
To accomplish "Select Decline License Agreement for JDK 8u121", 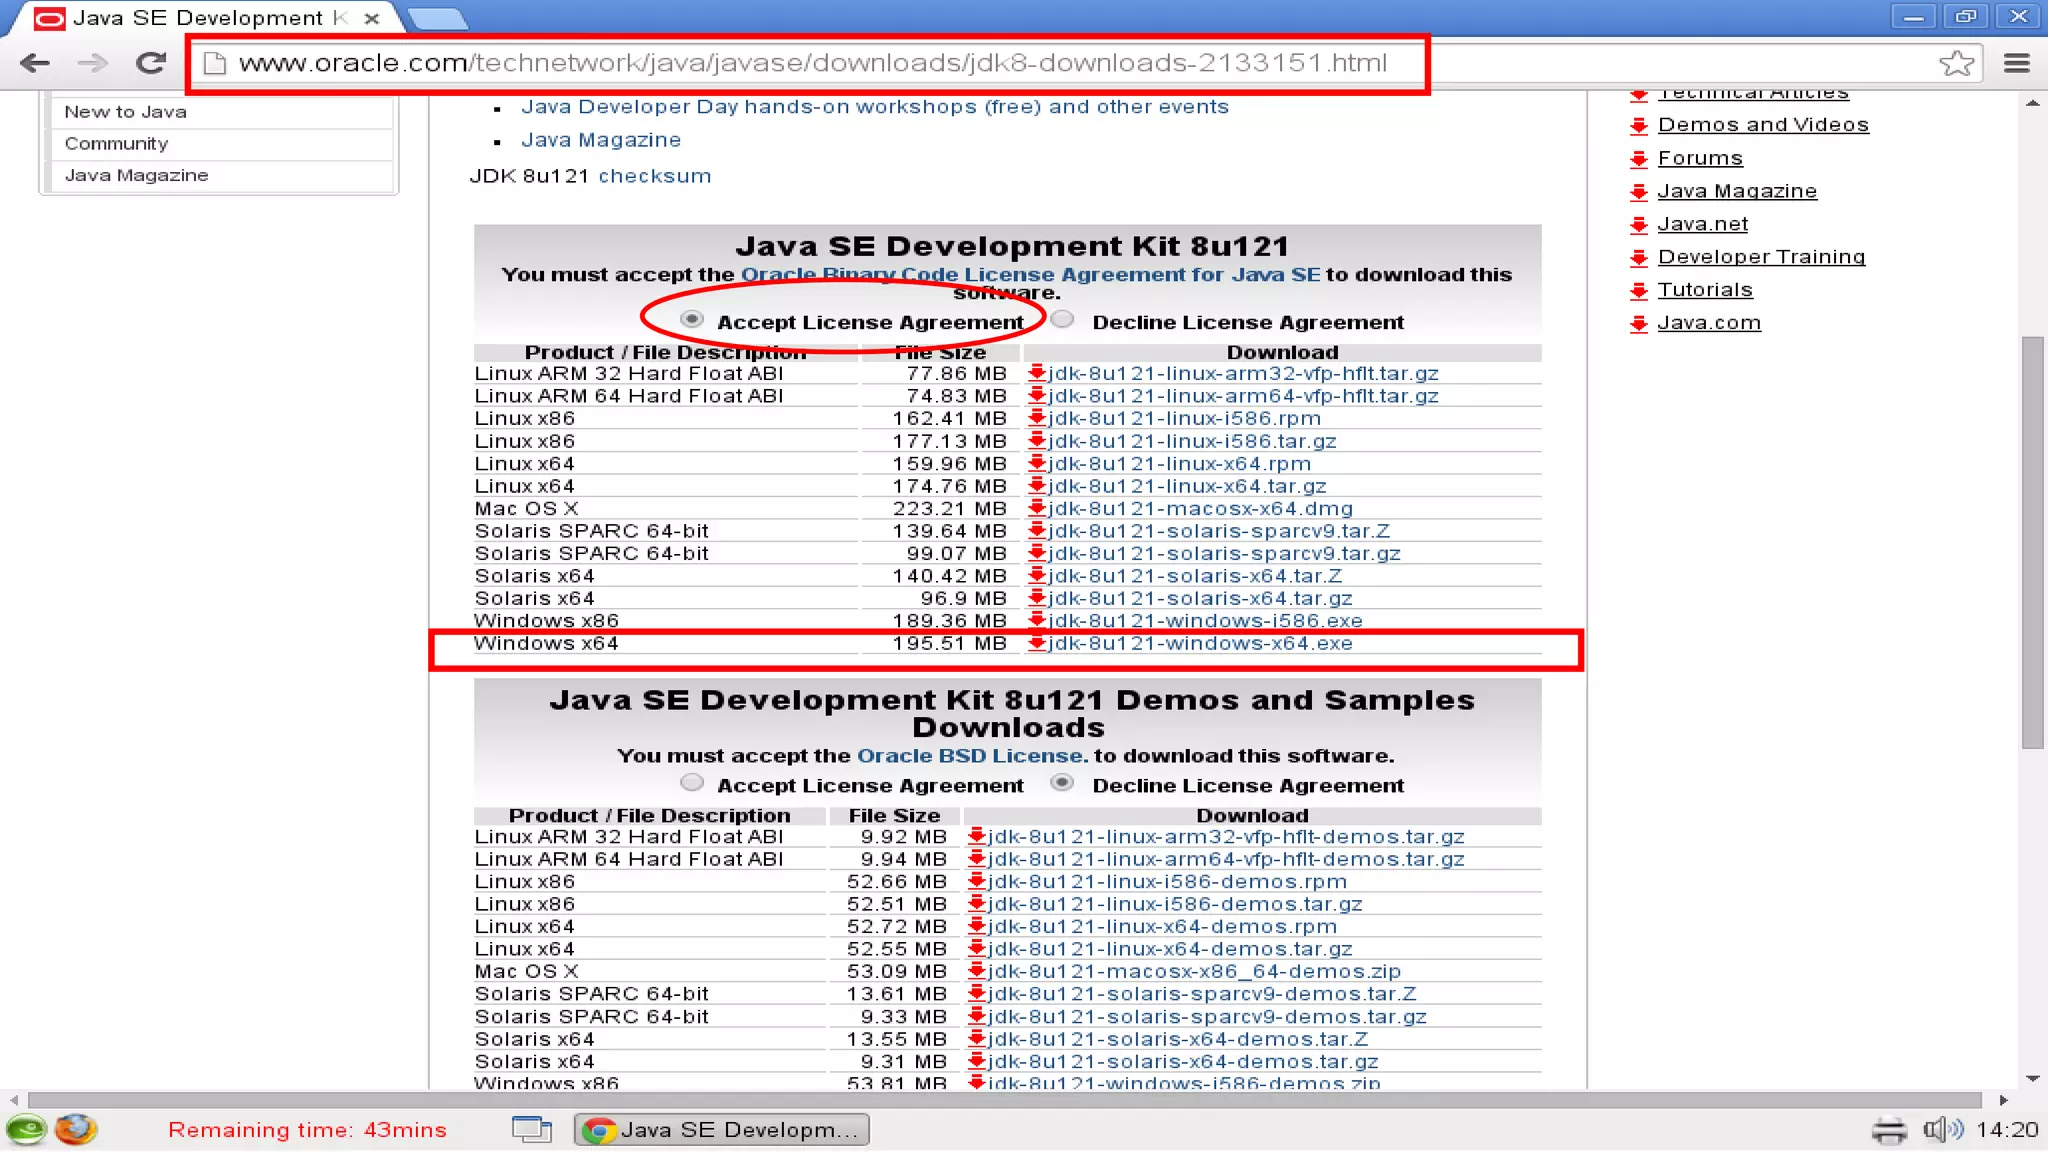I will (x=1062, y=320).
